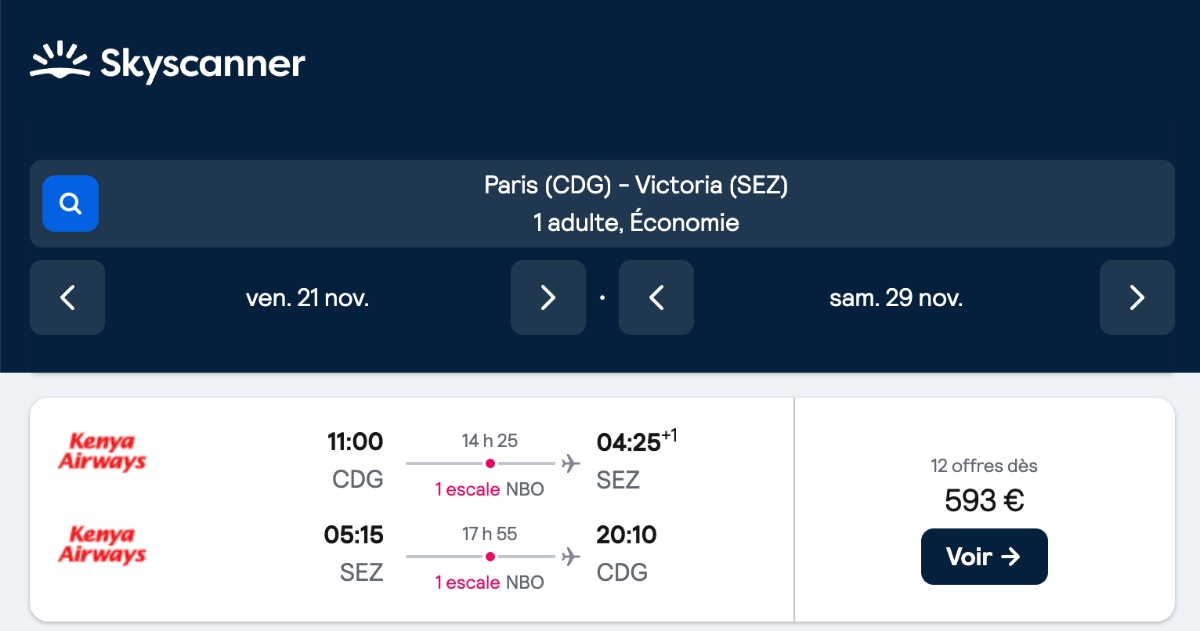Go to previous return date
The width and height of the screenshot is (1200, 631).
(x=656, y=298)
